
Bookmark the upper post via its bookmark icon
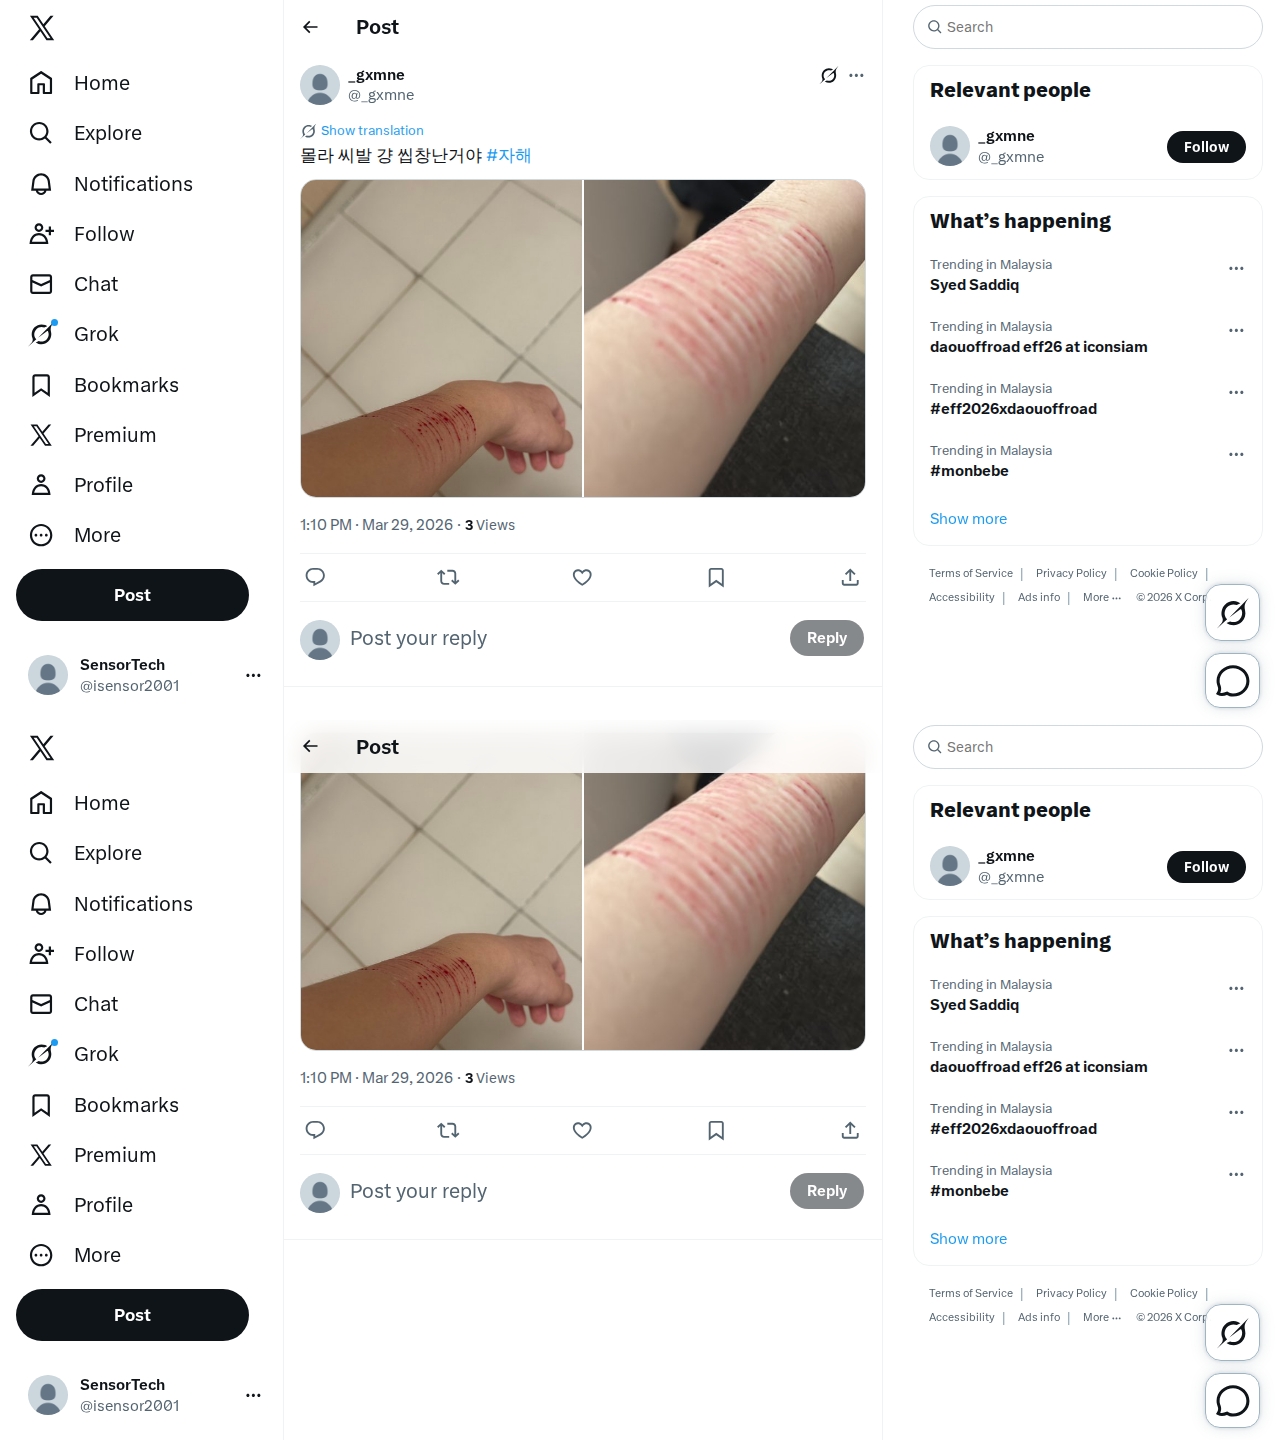(716, 577)
